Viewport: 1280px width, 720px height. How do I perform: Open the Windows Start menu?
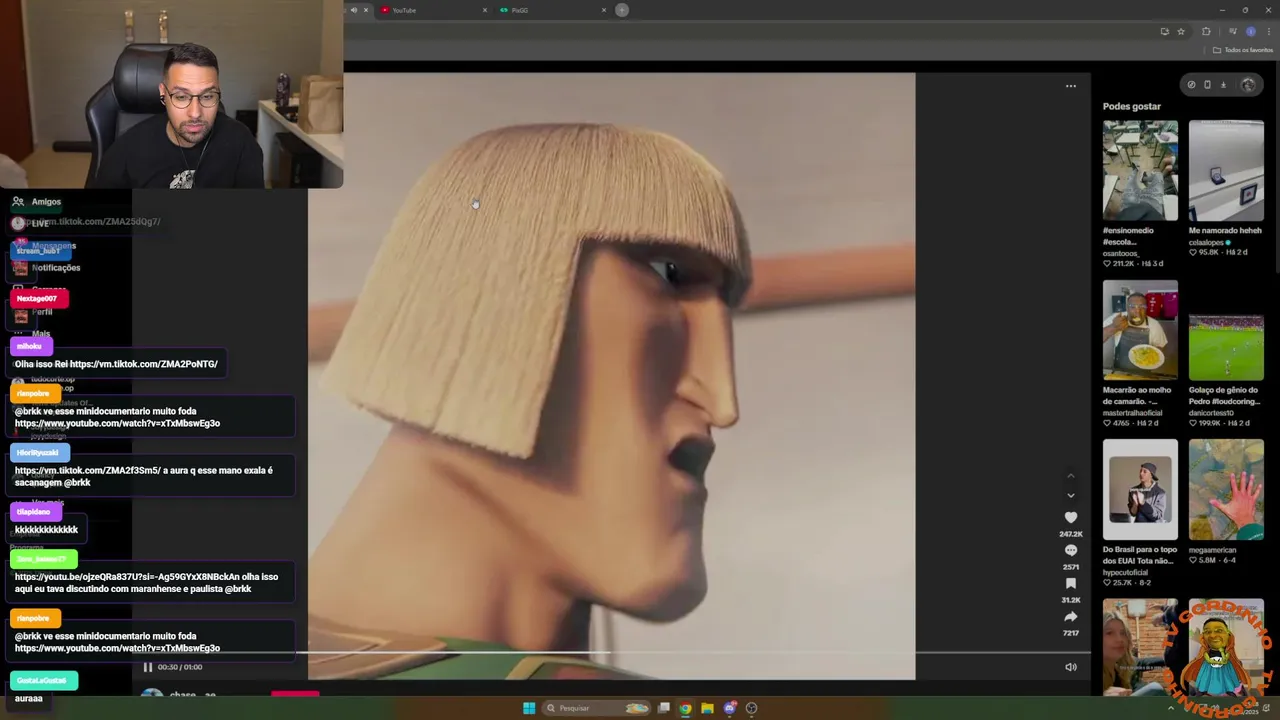pos(529,708)
